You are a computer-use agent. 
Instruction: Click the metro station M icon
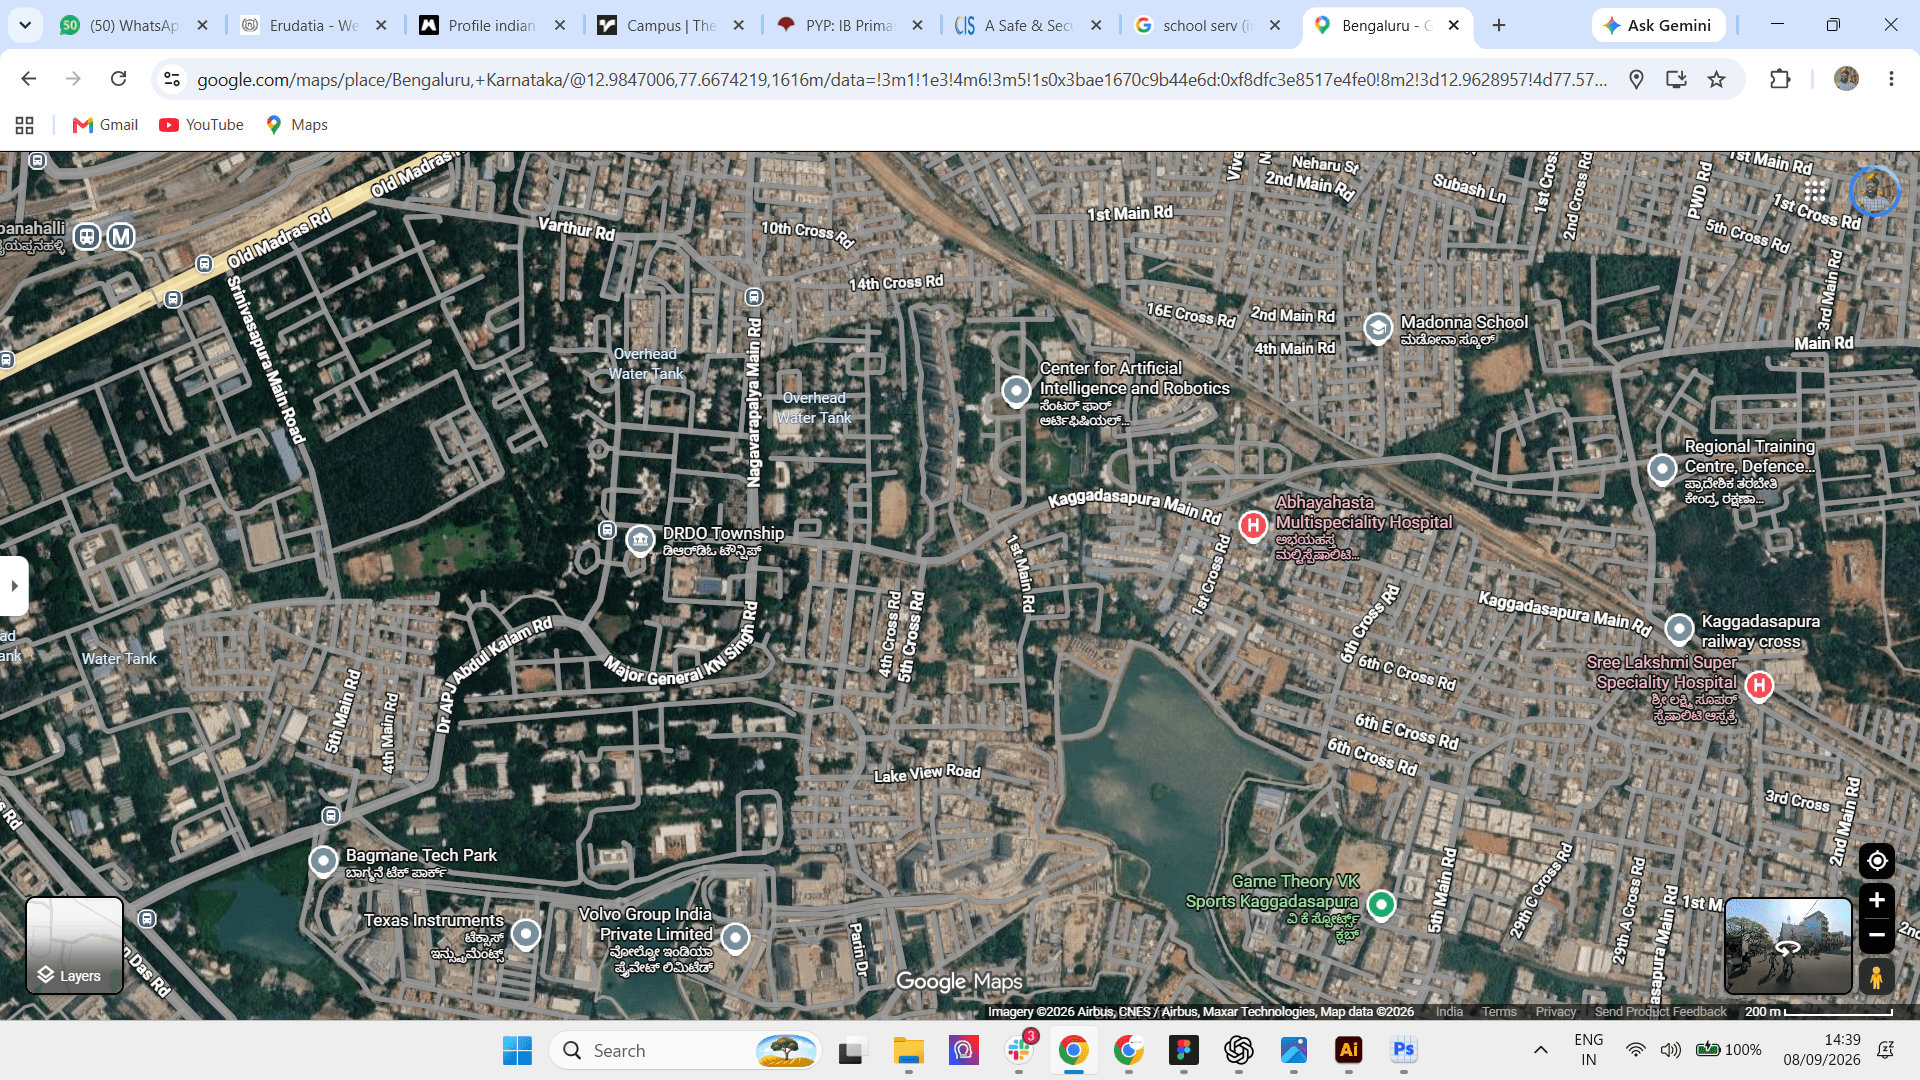121,237
